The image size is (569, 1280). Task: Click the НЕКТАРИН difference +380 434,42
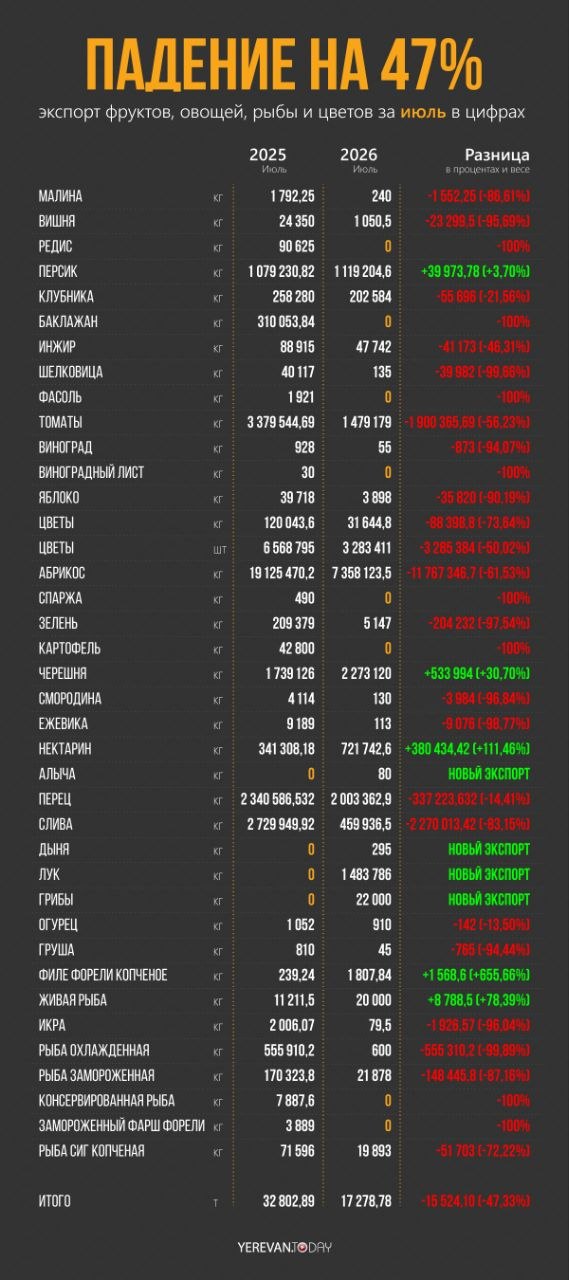(467, 749)
